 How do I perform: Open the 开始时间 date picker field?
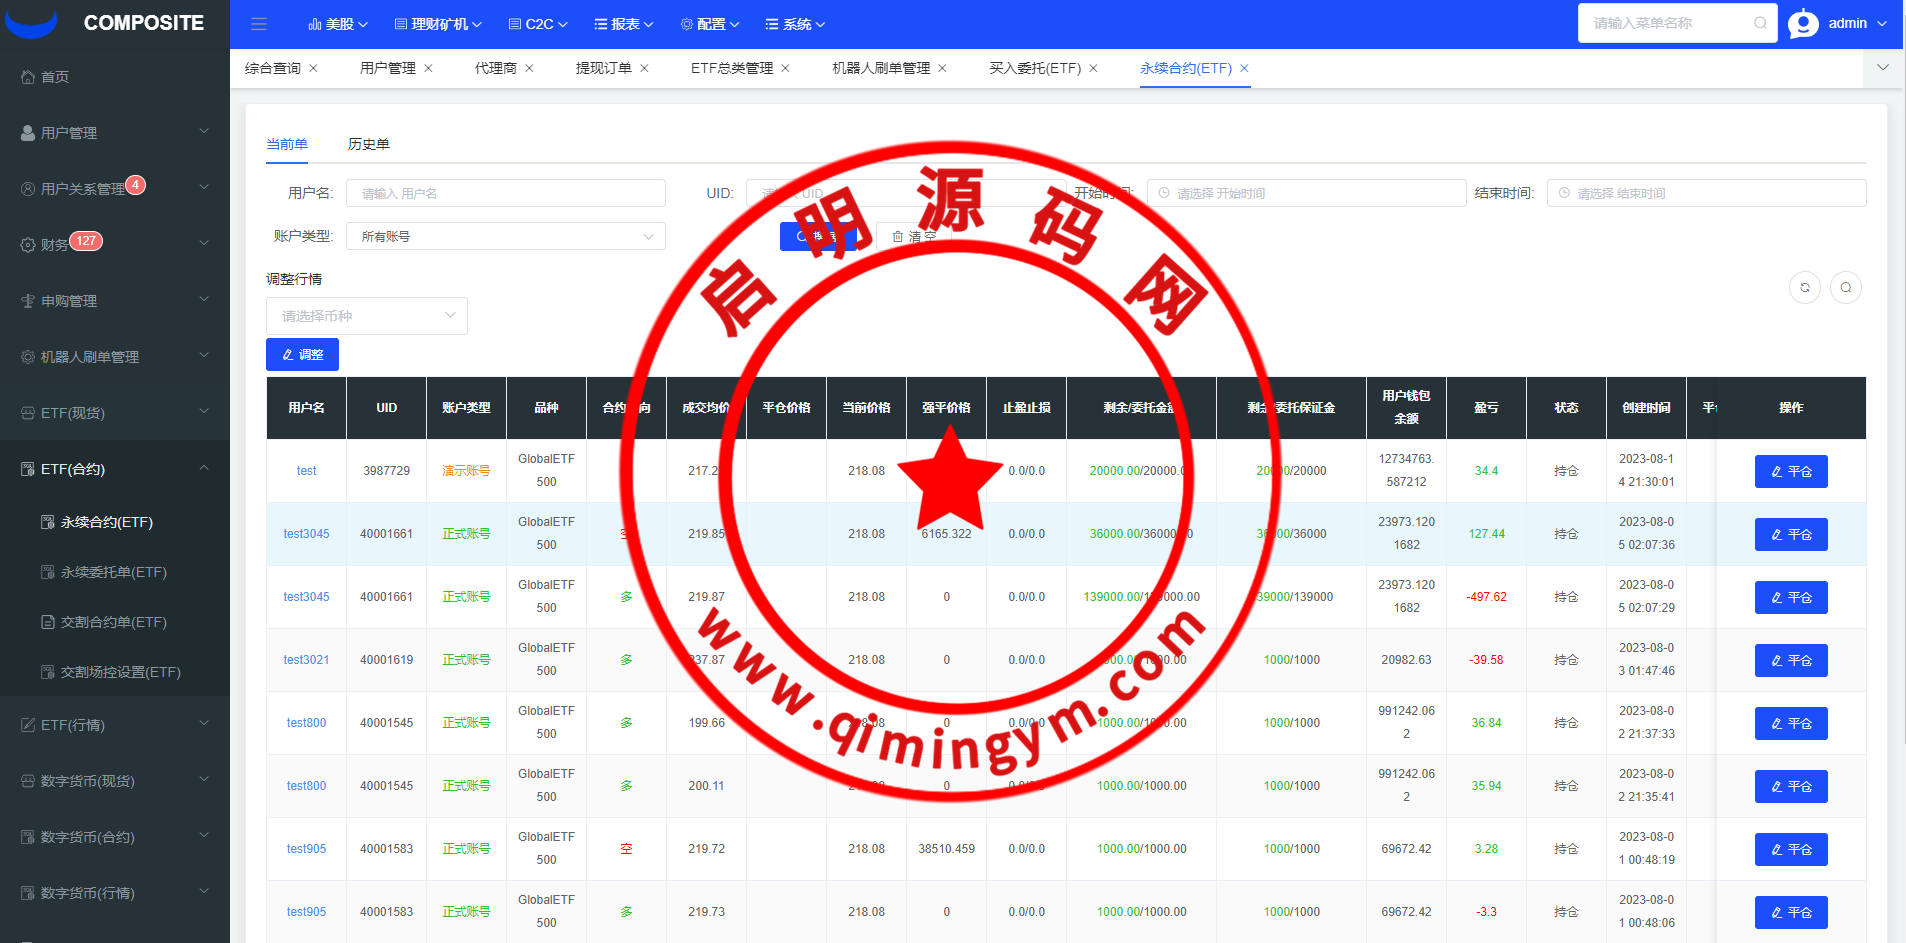(1305, 193)
